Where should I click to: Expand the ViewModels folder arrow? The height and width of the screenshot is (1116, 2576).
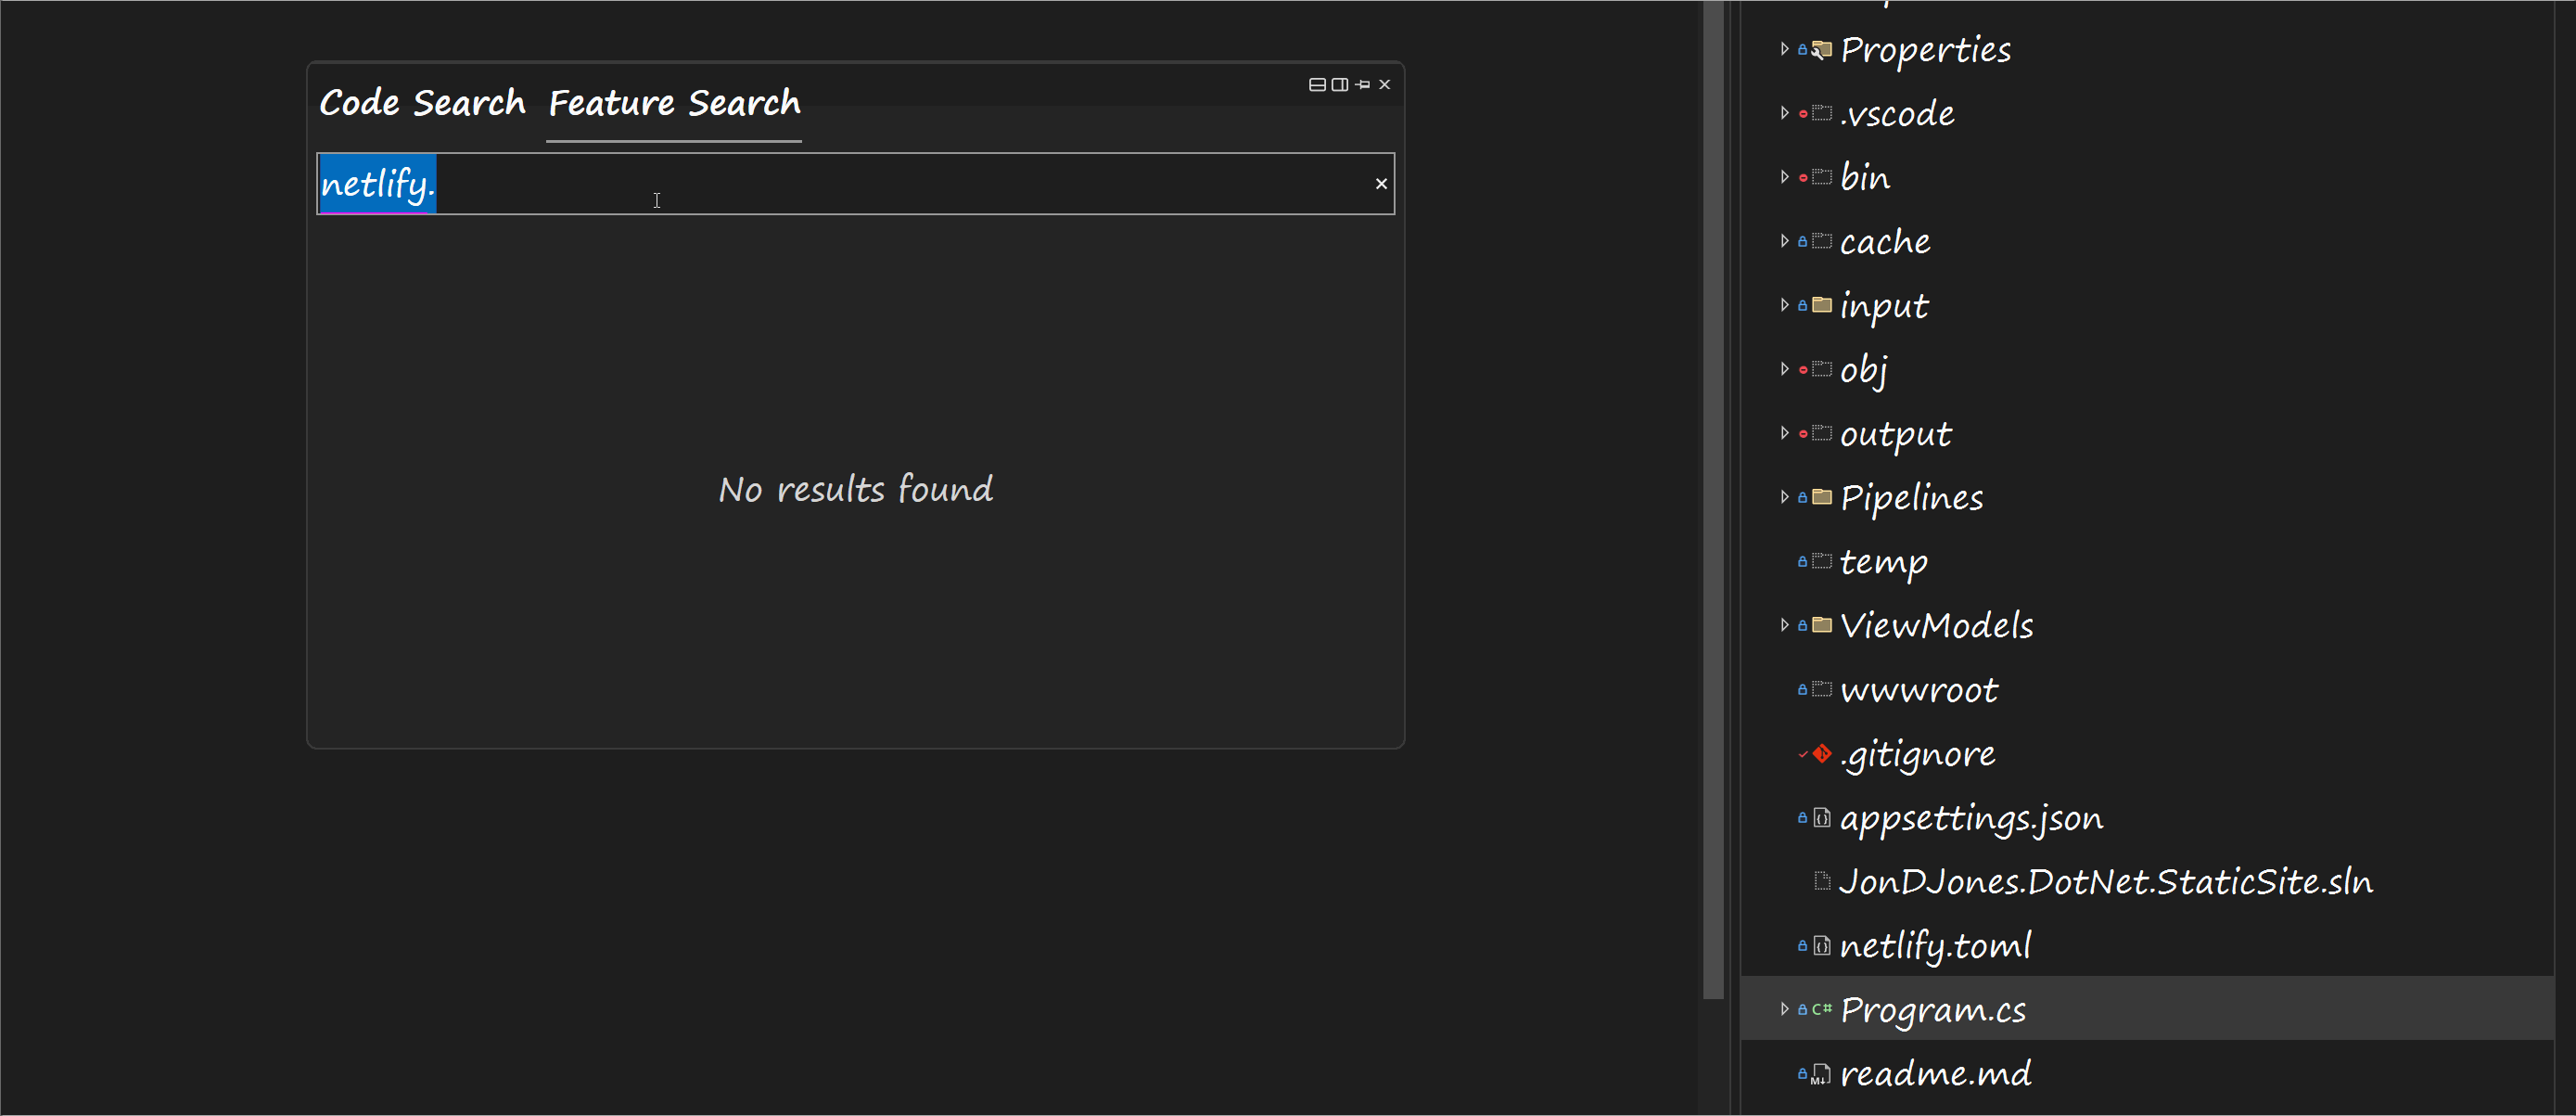click(x=1784, y=625)
